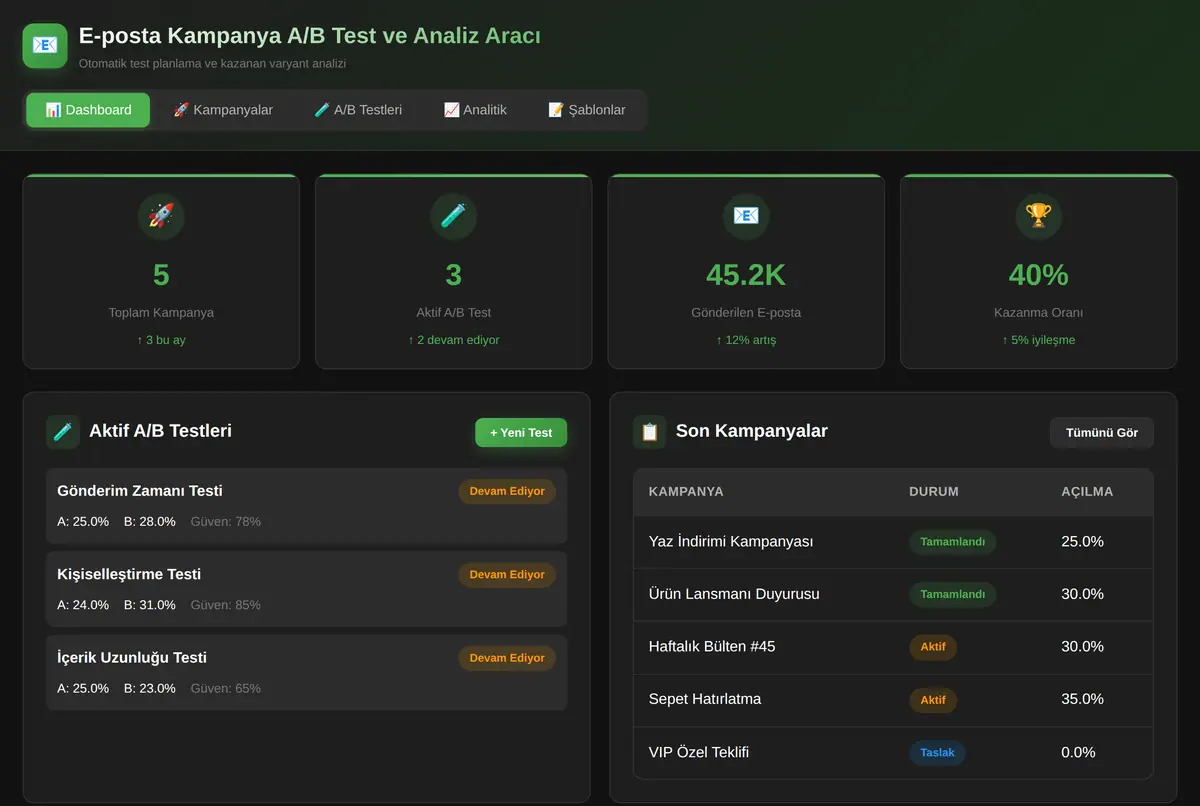Click the '12% artış' trend text
The height and width of the screenshot is (806, 1200).
(x=746, y=340)
